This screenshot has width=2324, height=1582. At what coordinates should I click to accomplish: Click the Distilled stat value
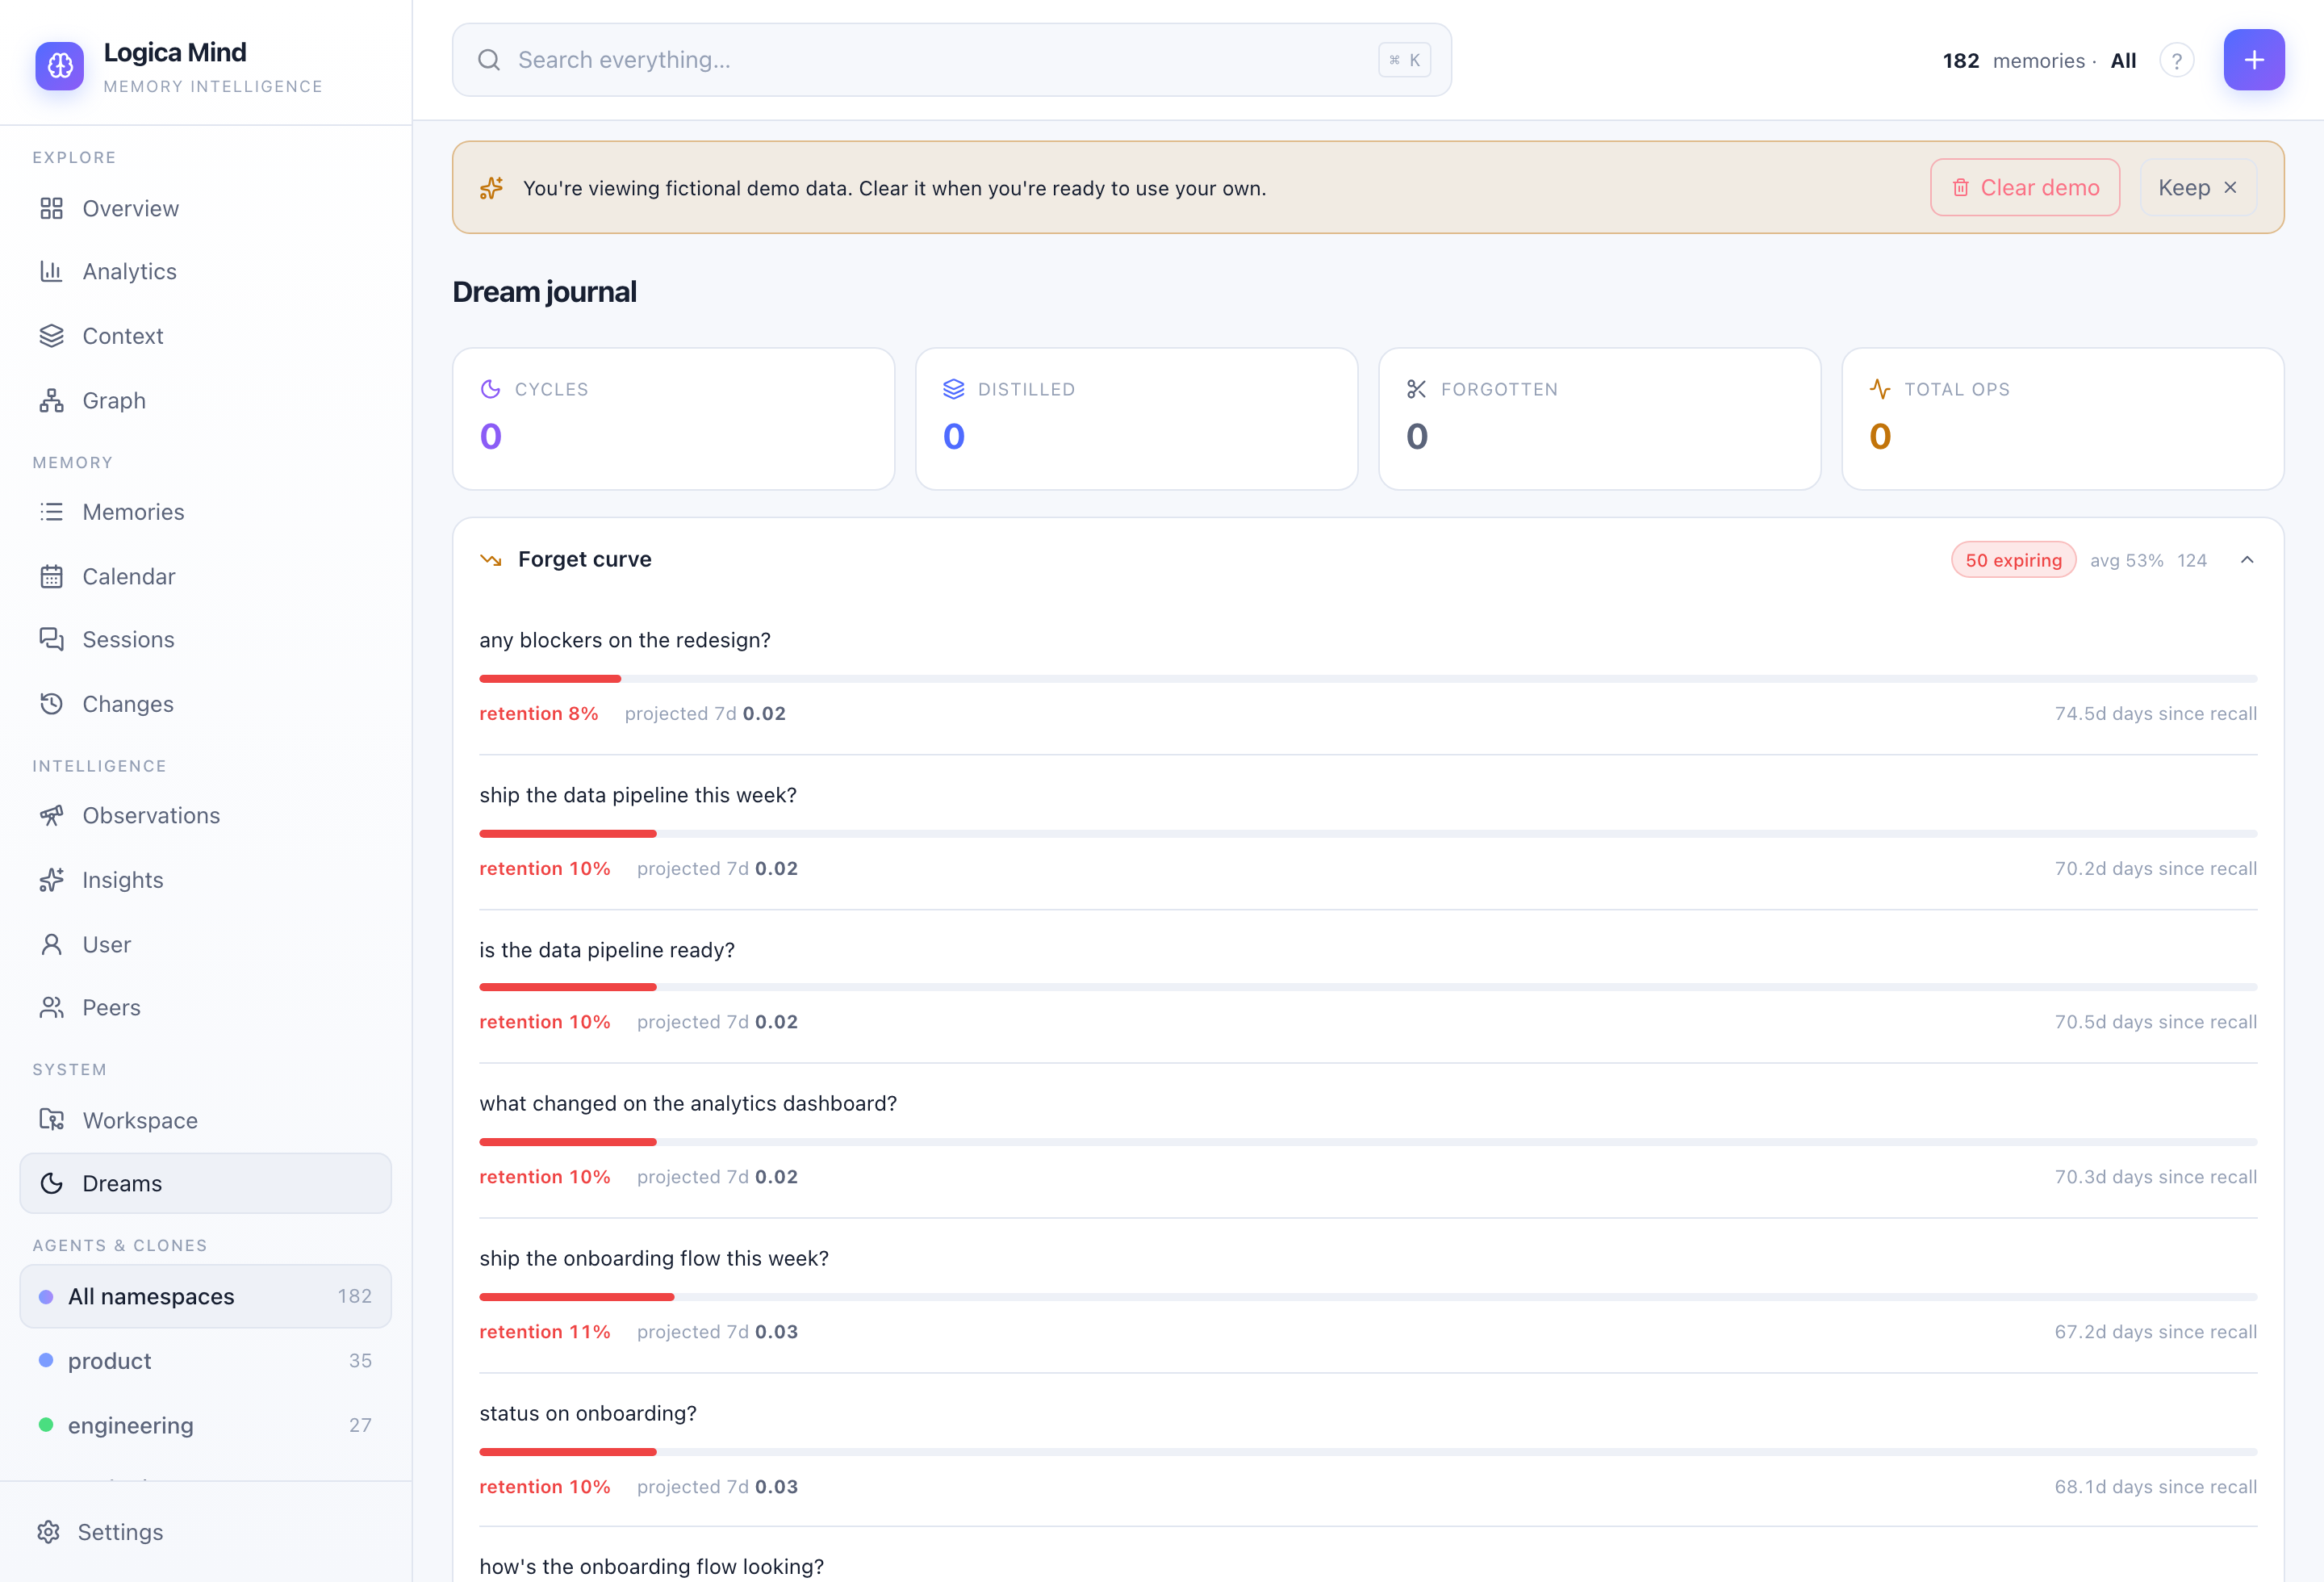954,436
